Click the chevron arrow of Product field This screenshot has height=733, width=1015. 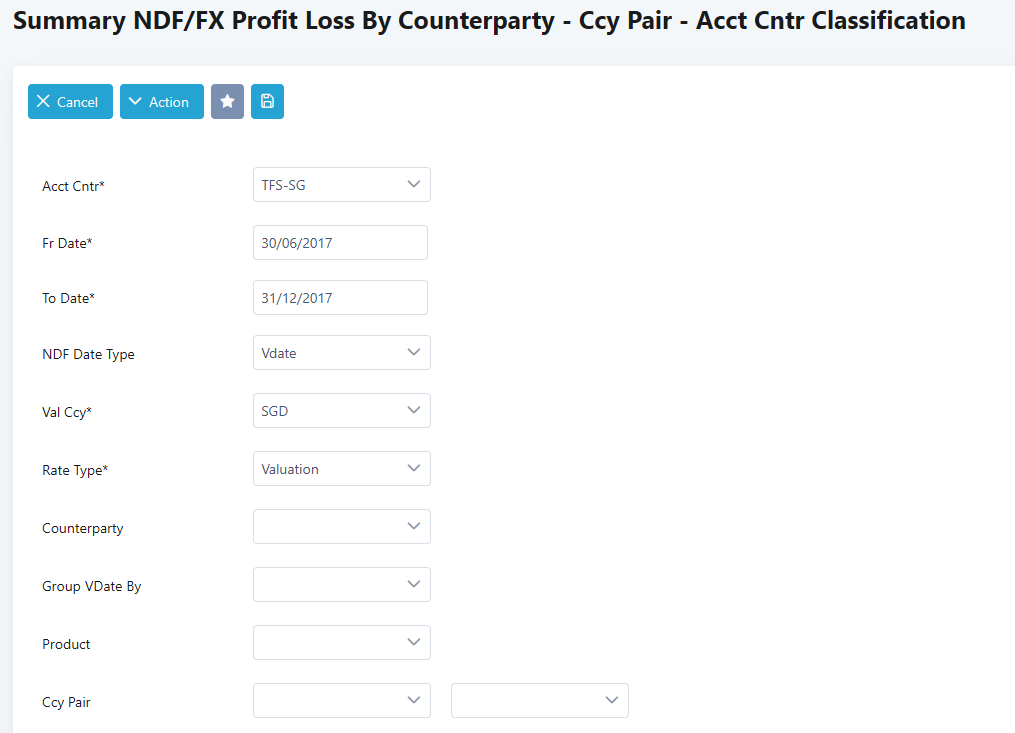click(414, 643)
